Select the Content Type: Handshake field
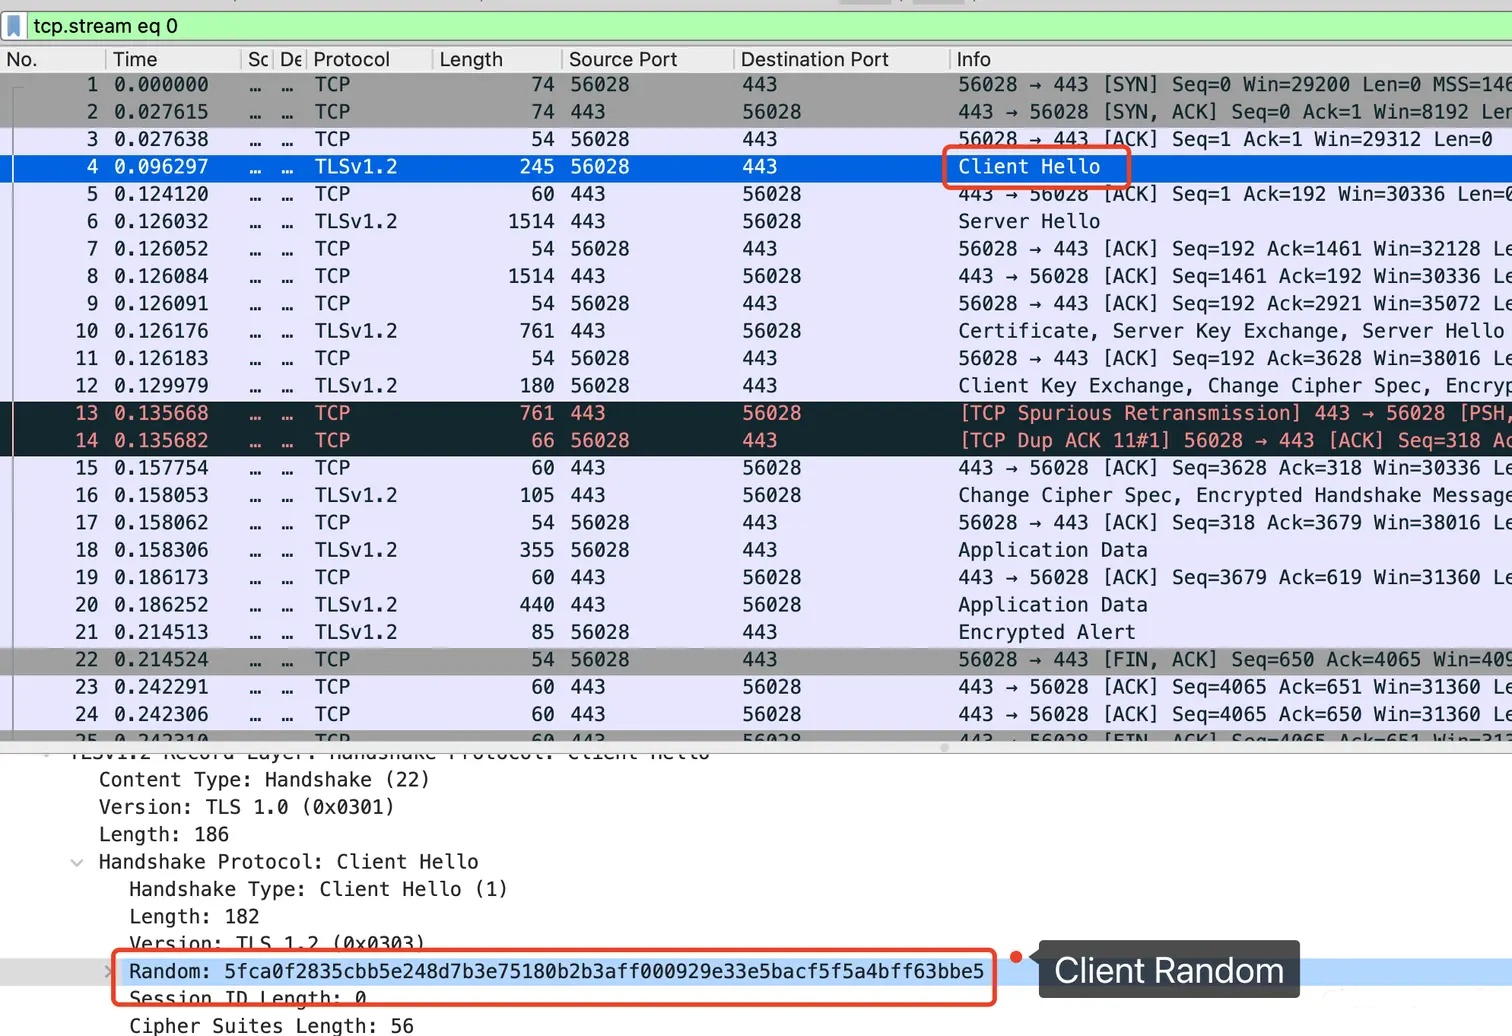1512x1036 pixels. tap(264, 780)
